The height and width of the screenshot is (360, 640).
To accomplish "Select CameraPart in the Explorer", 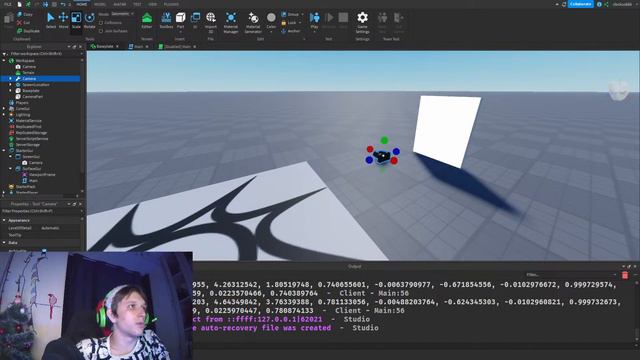I will [x=32, y=97].
